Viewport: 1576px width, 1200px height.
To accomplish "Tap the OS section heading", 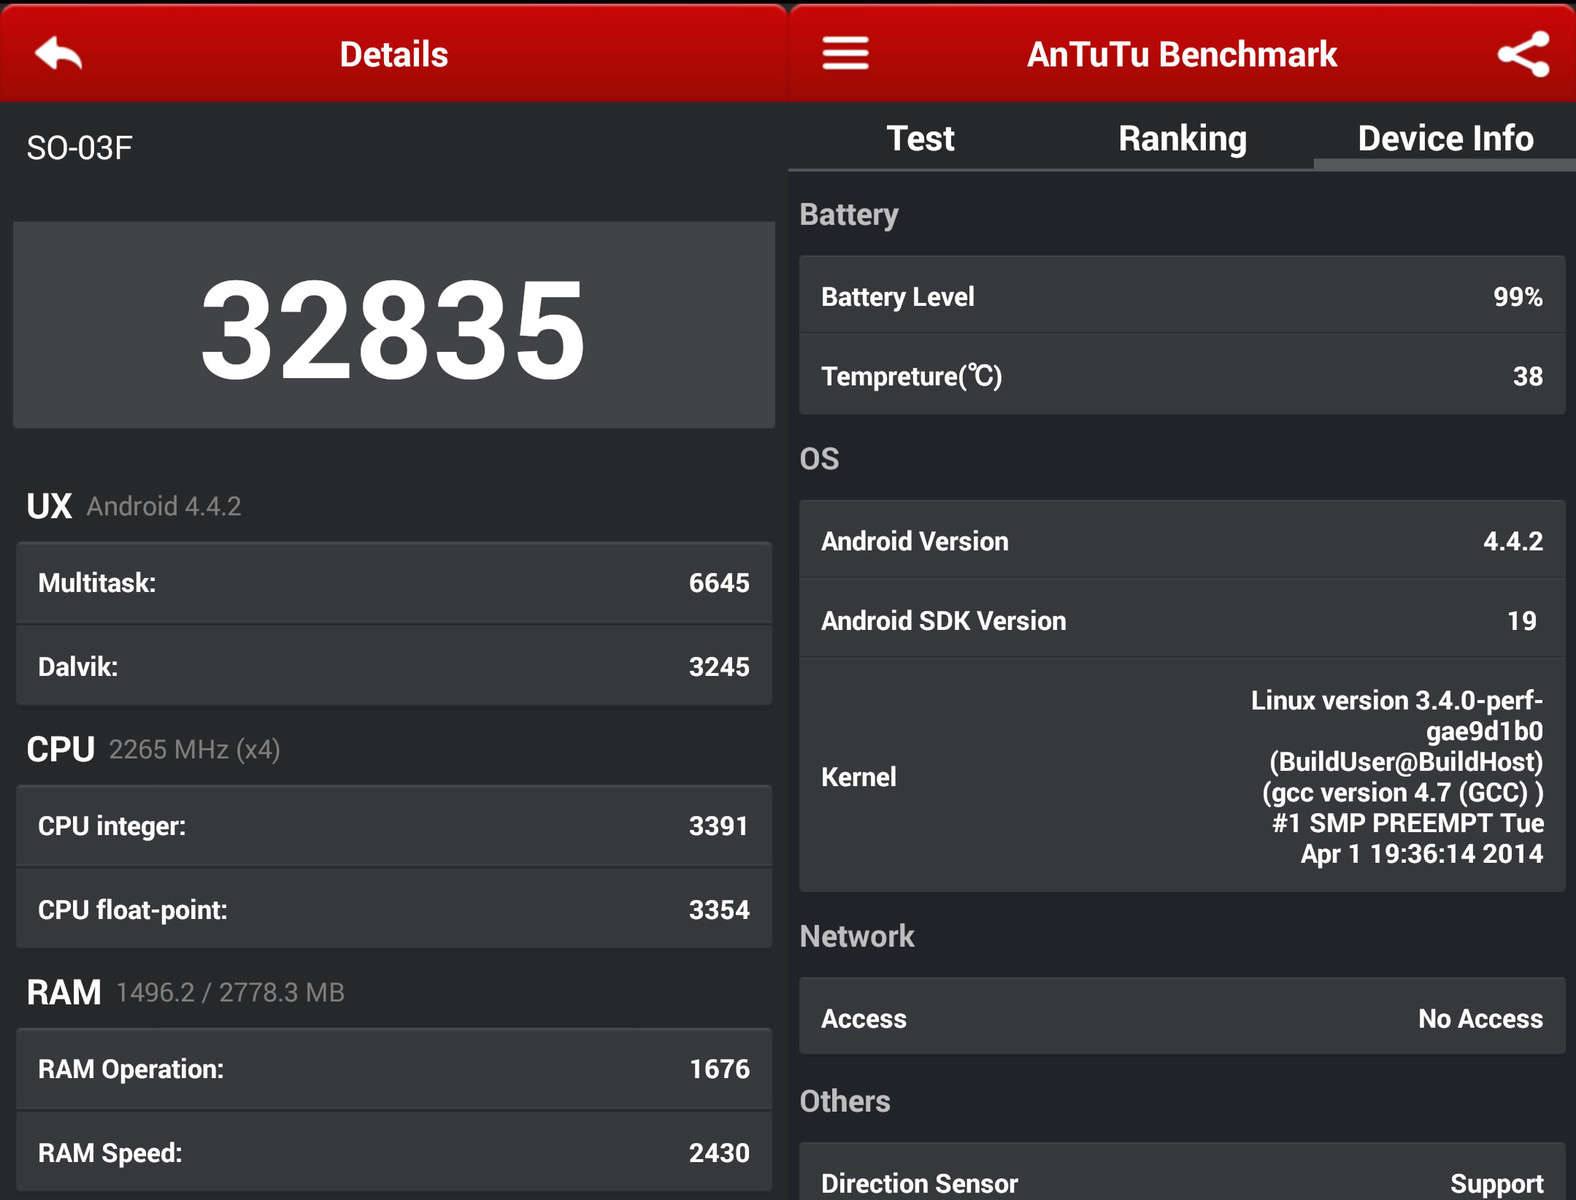I will (x=819, y=459).
